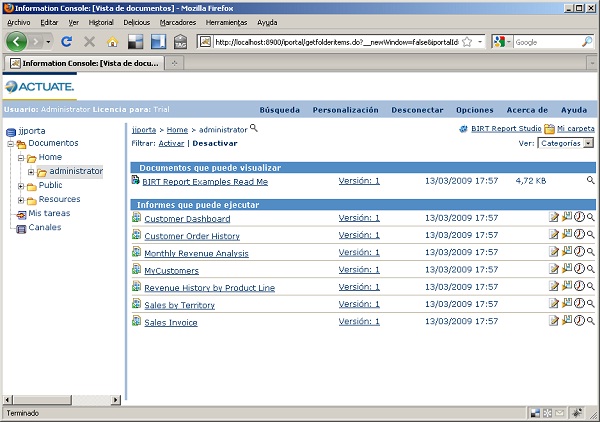Select the Information Console browser tab

84,63
